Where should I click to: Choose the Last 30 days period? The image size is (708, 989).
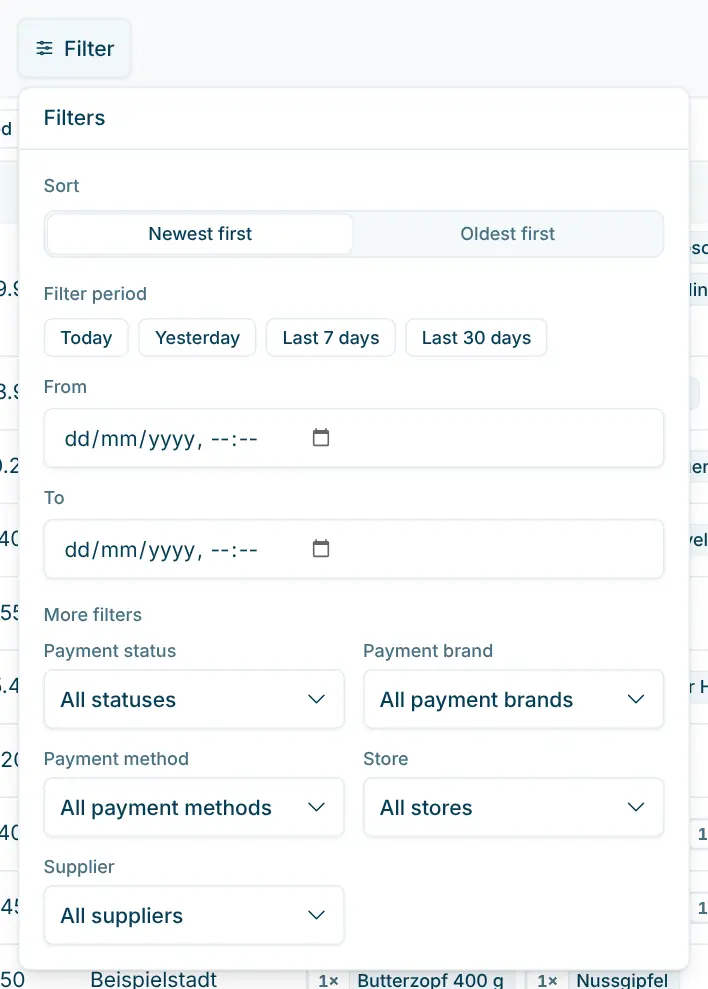click(476, 338)
